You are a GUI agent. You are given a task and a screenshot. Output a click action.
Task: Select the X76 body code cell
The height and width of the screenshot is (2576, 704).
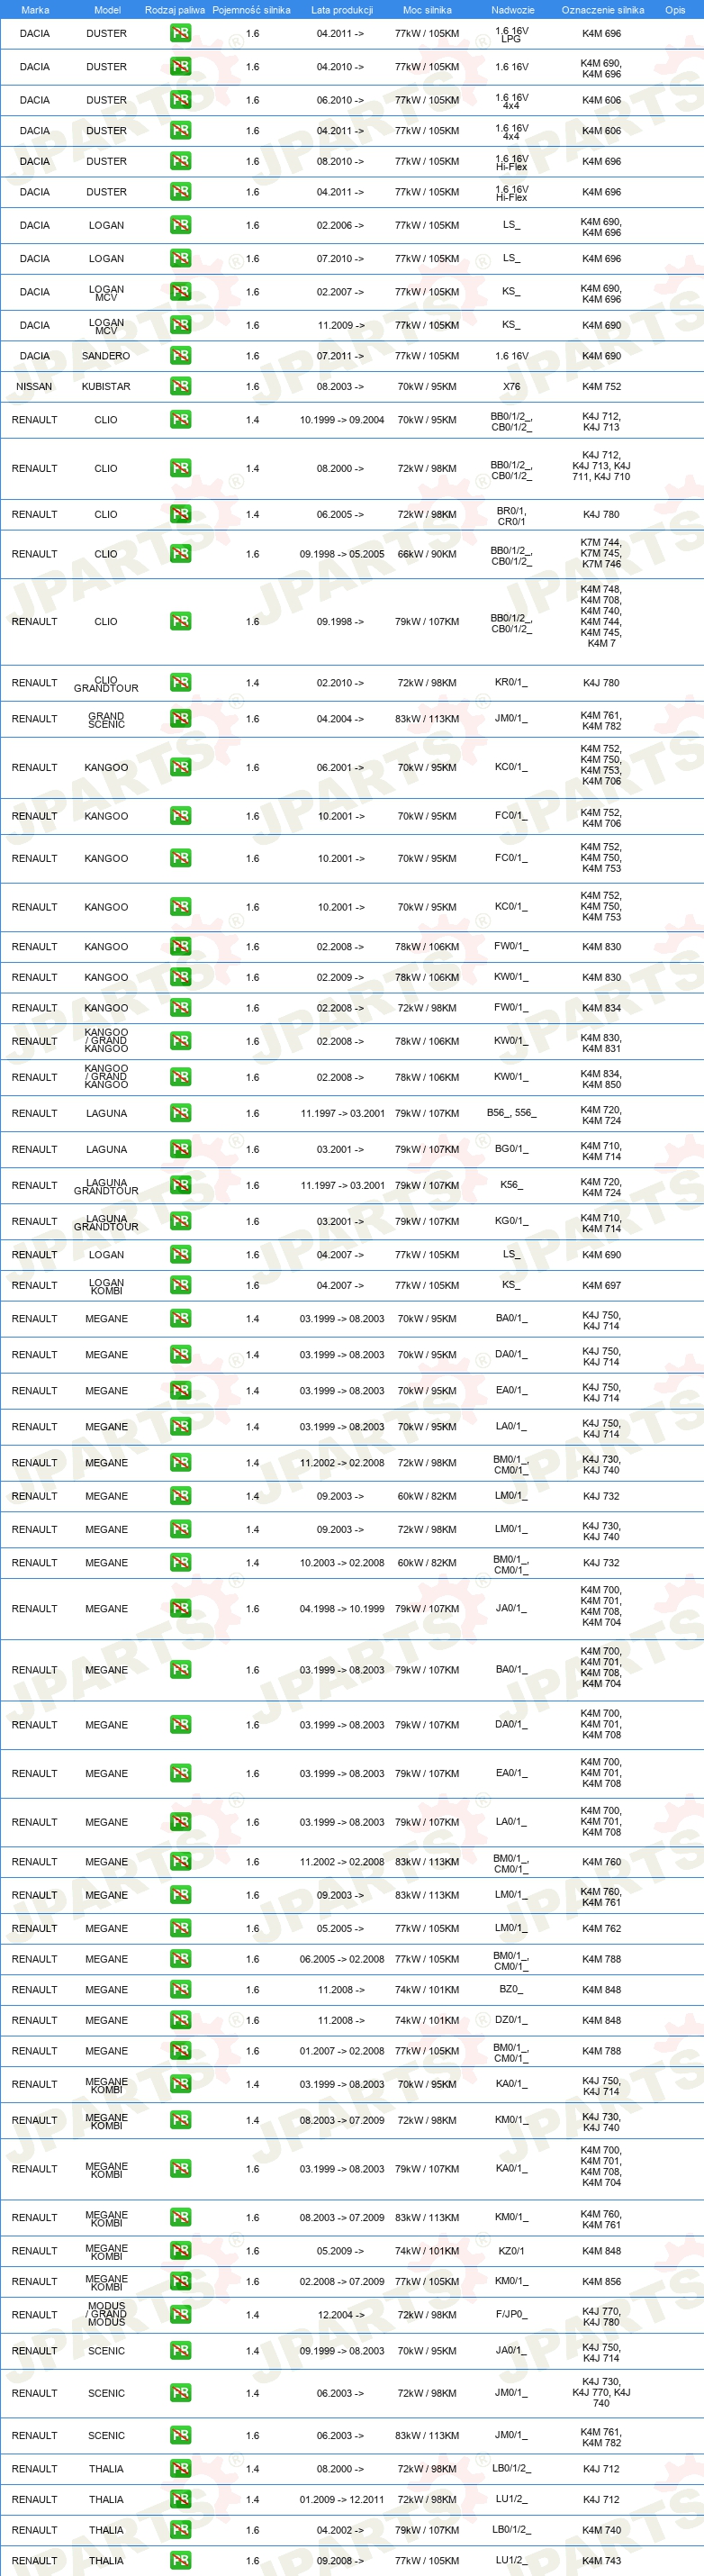click(511, 386)
